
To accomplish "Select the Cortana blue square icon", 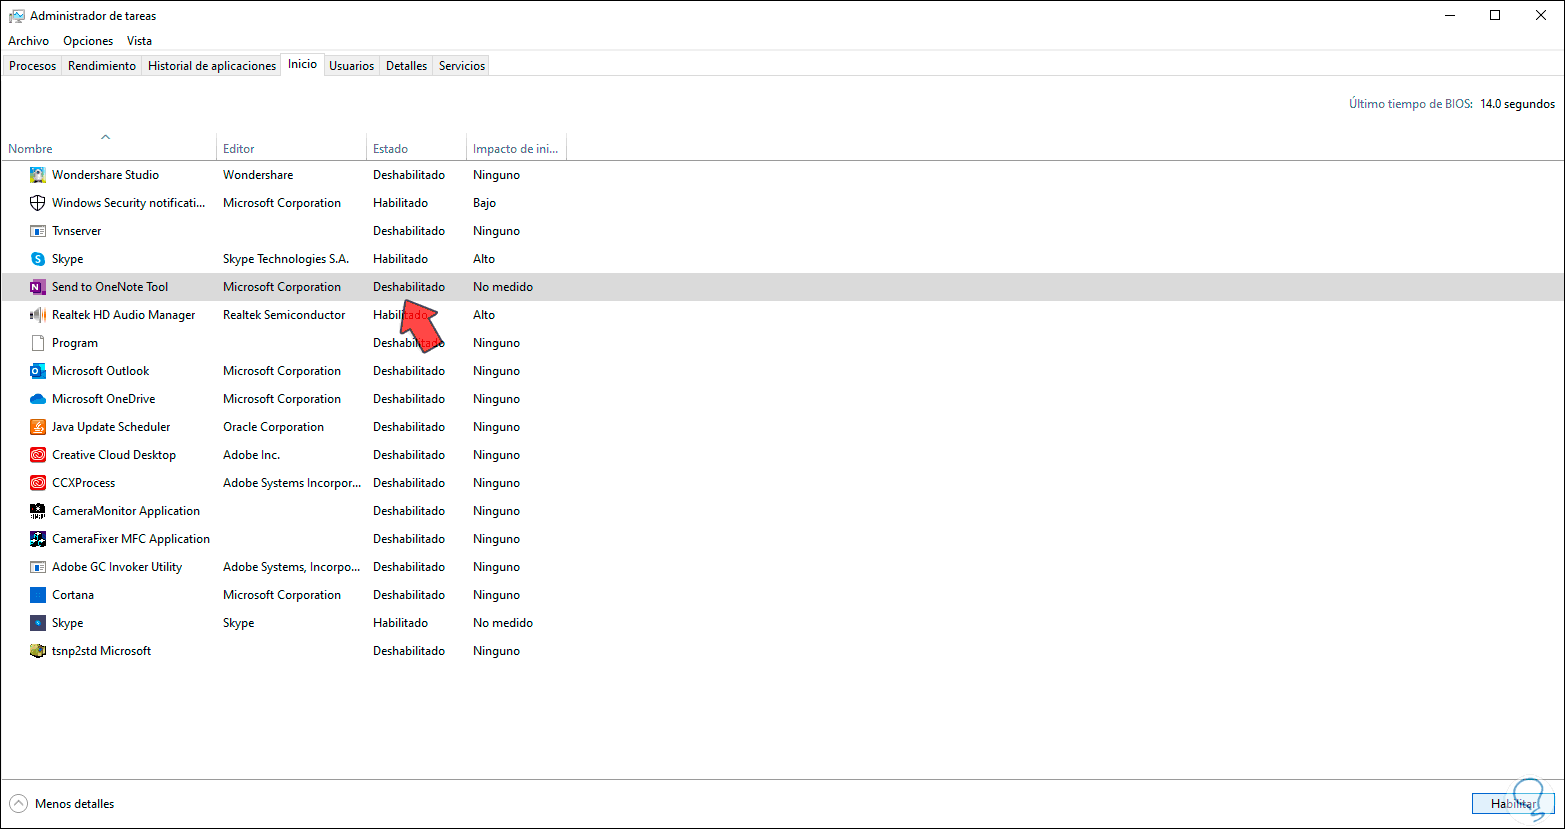I will pos(38,595).
